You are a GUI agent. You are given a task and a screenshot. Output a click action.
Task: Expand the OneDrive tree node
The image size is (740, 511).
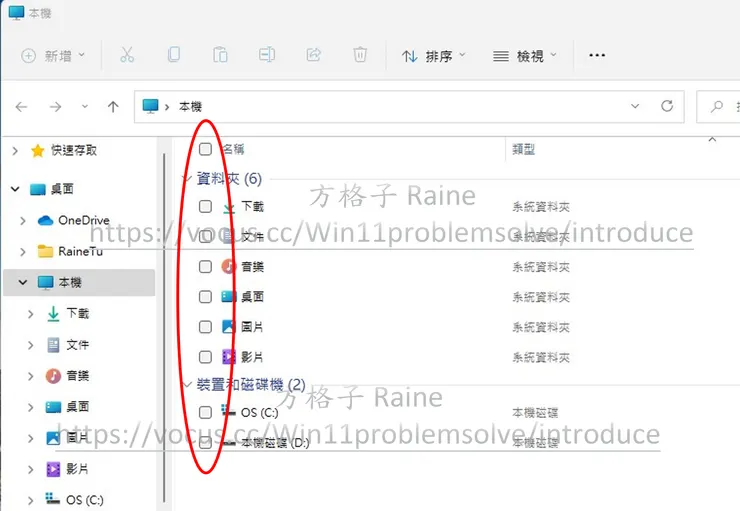(23, 220)
